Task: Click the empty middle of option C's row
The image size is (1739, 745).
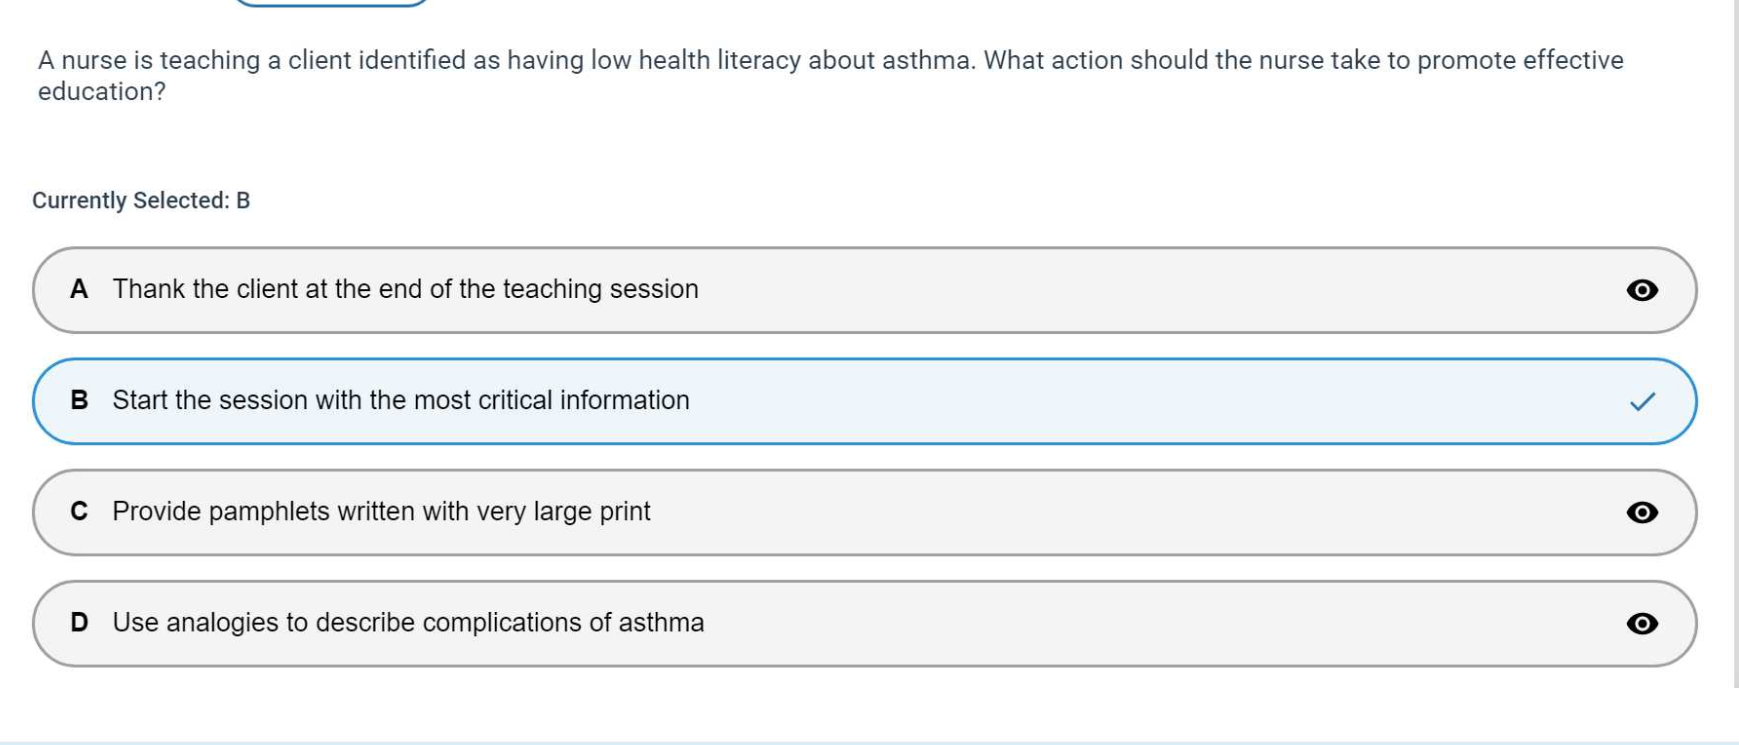Action: 1100,512
